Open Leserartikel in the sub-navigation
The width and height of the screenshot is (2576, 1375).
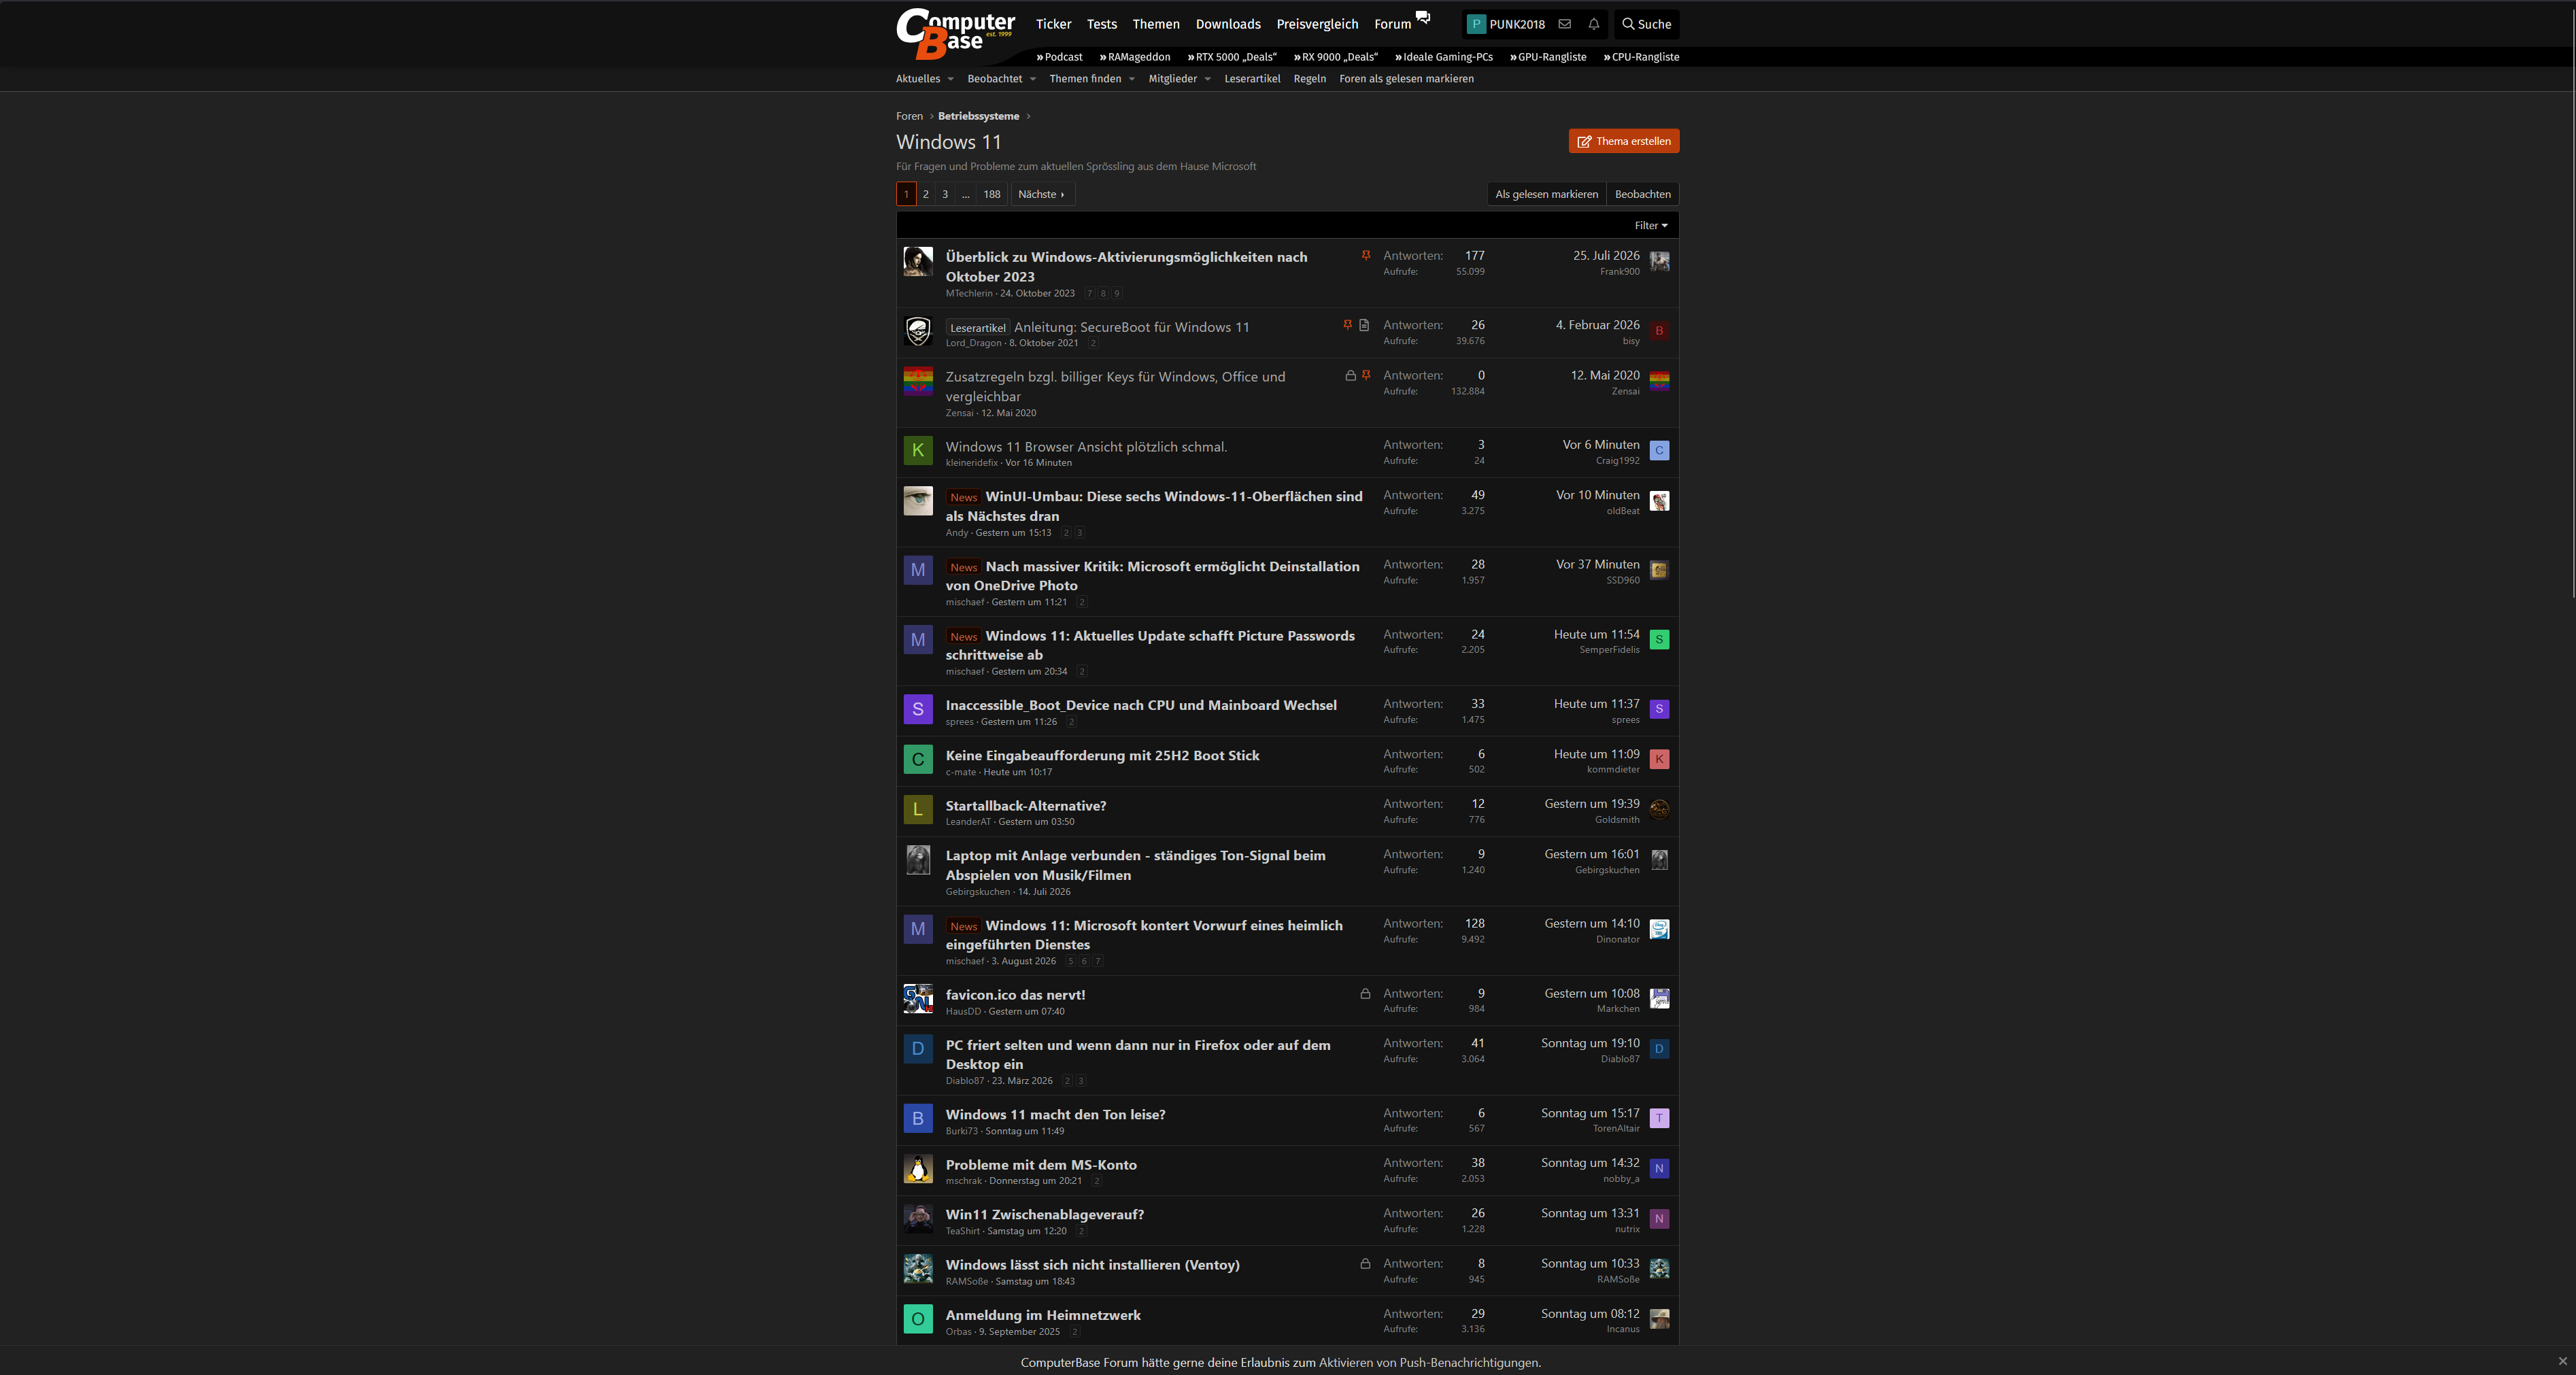1252,79
